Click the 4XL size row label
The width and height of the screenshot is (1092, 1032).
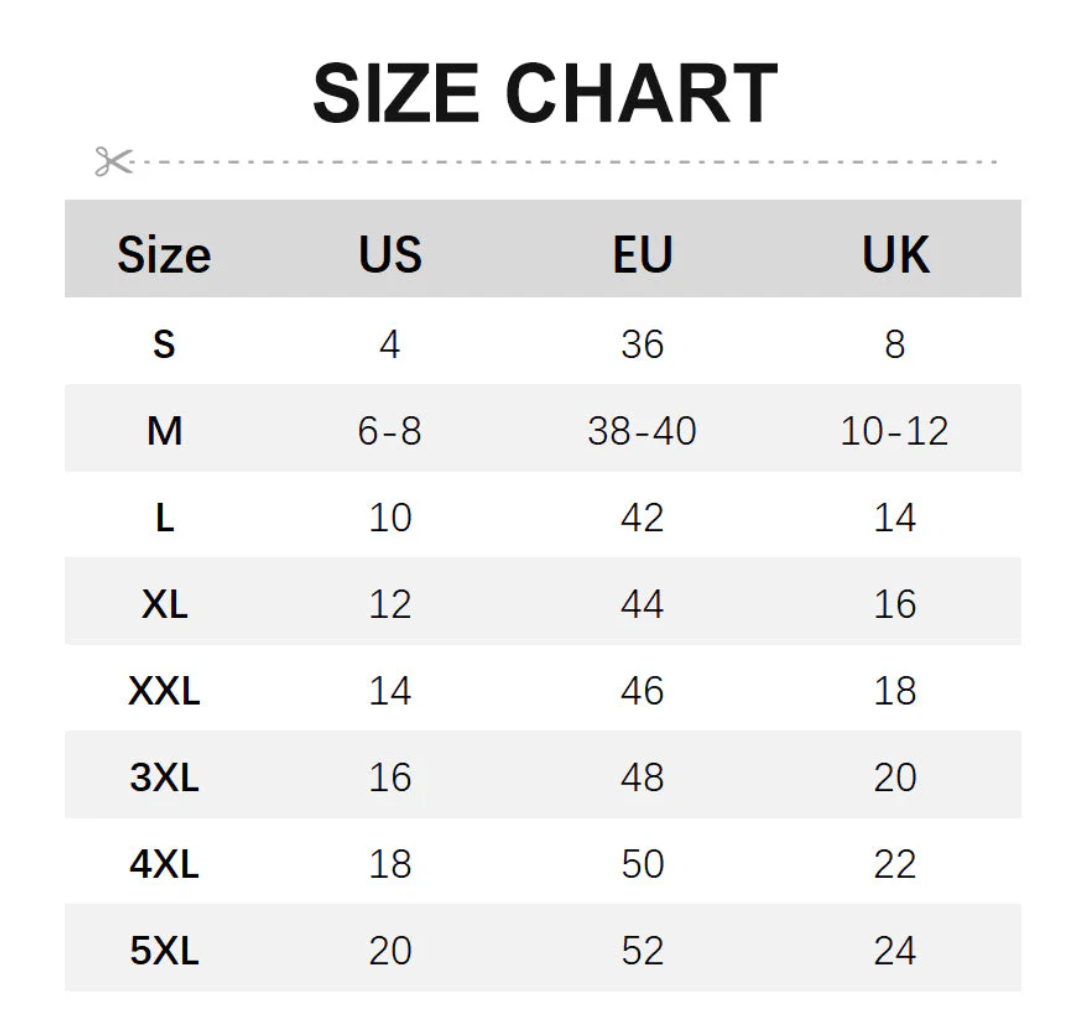click(164, 864)
